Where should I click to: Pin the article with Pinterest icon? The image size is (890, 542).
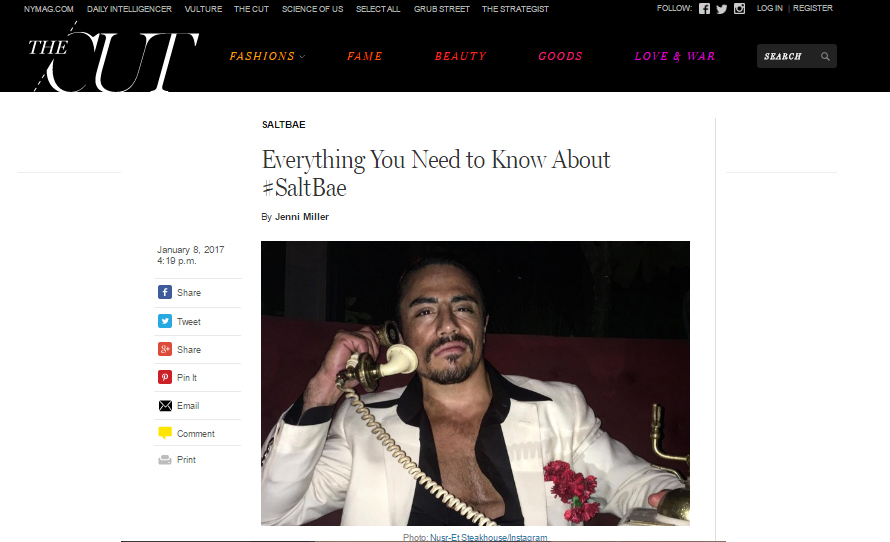coord(165,377)
